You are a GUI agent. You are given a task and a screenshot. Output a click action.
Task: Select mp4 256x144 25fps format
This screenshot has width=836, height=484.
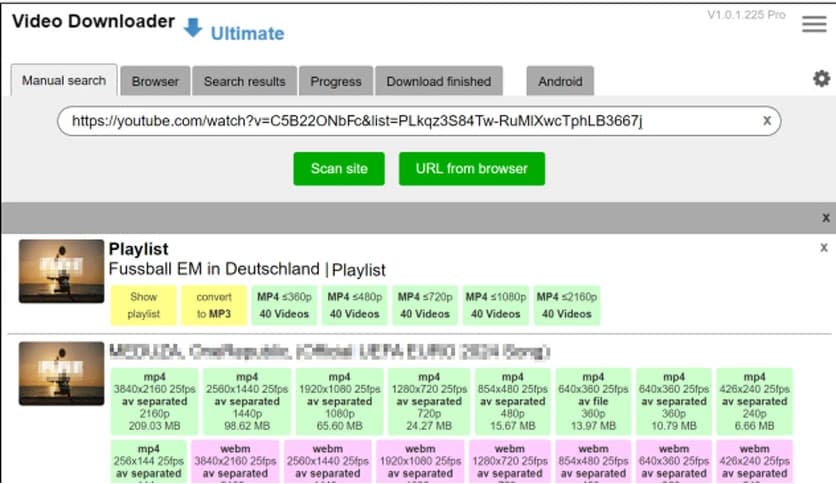pos(149,462)
